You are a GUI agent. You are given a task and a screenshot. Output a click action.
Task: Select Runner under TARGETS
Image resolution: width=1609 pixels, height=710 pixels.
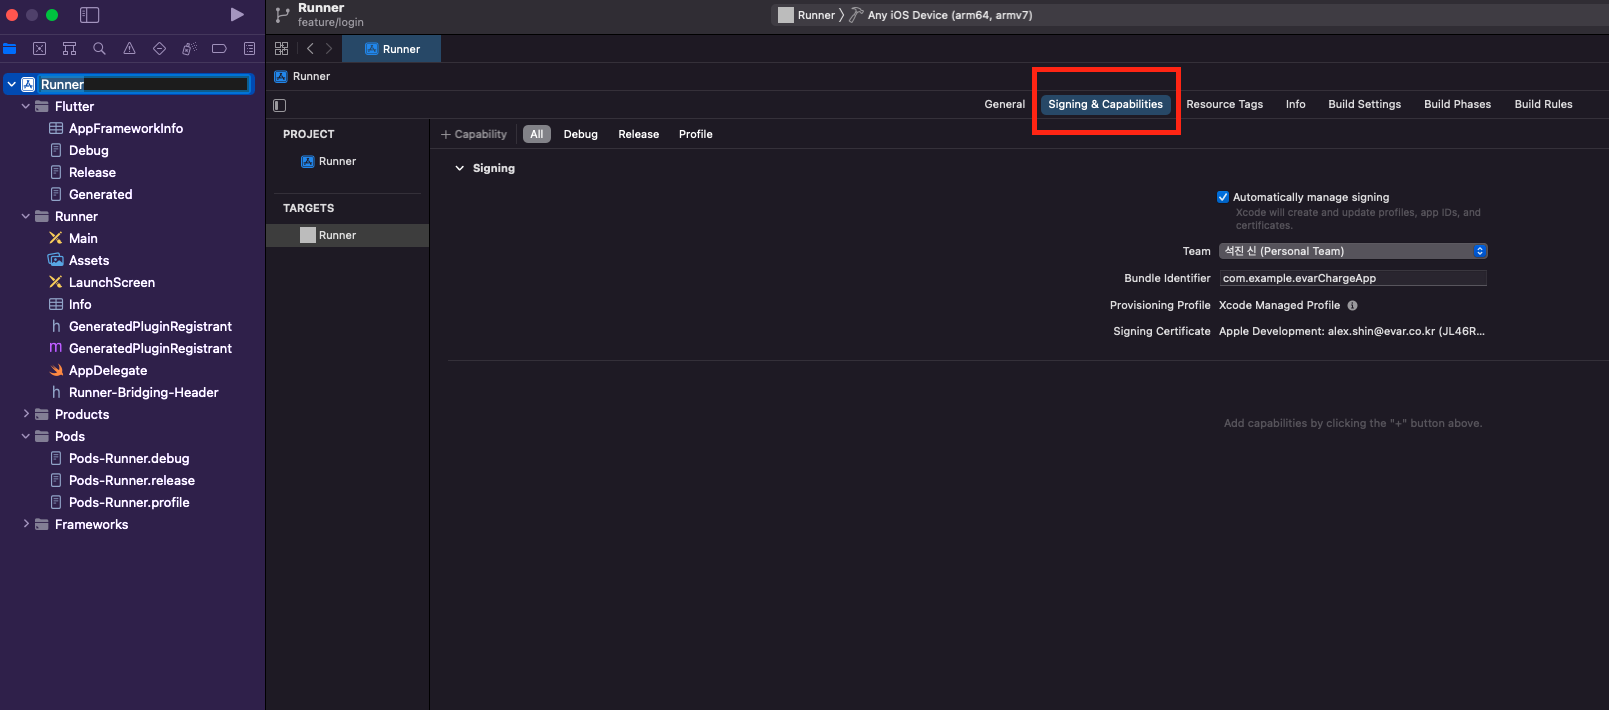pyautogui.click(x=347, y=235)
